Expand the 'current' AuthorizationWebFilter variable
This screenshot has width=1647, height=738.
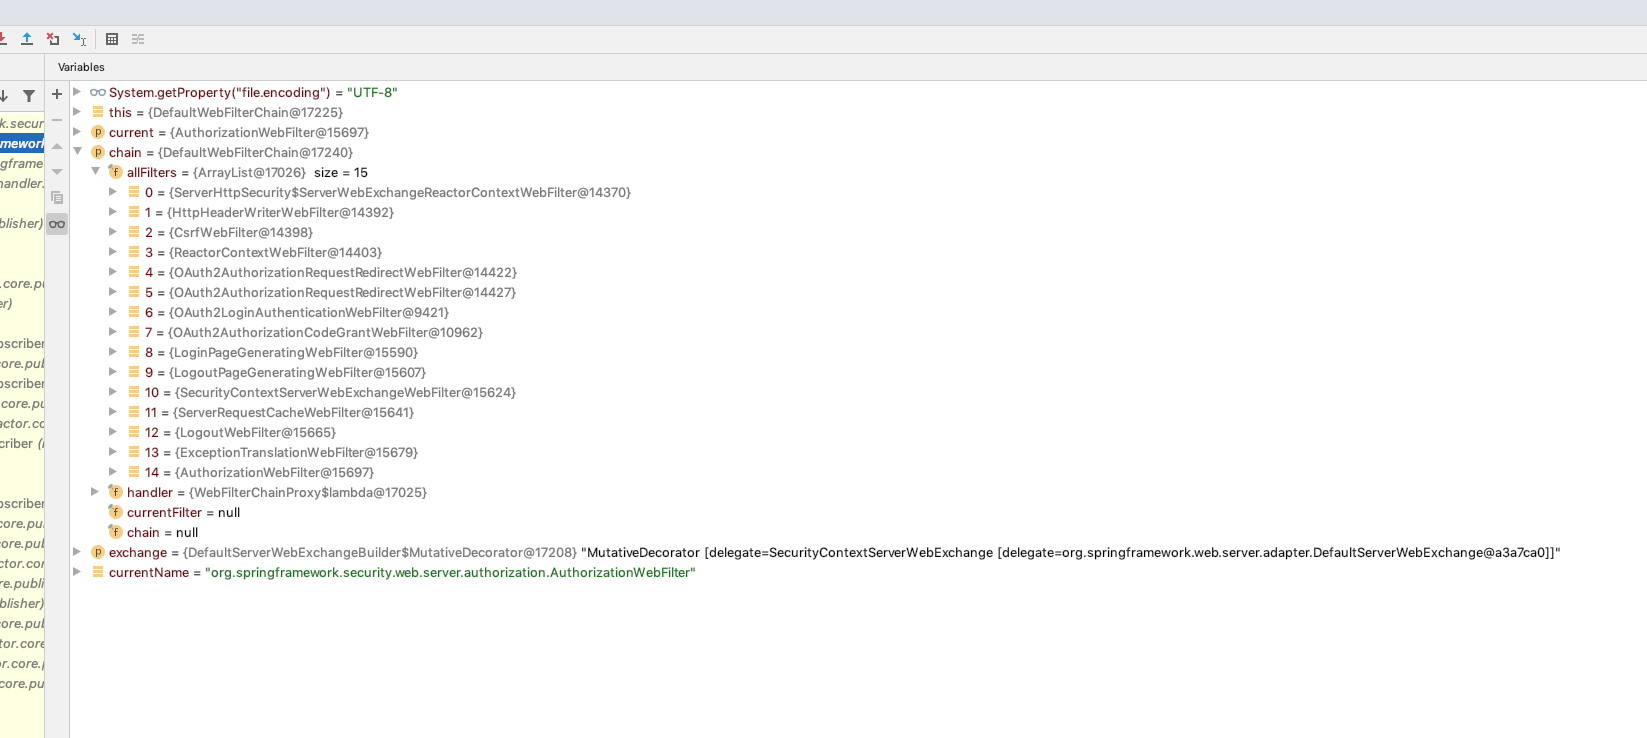tap(77, 131)
